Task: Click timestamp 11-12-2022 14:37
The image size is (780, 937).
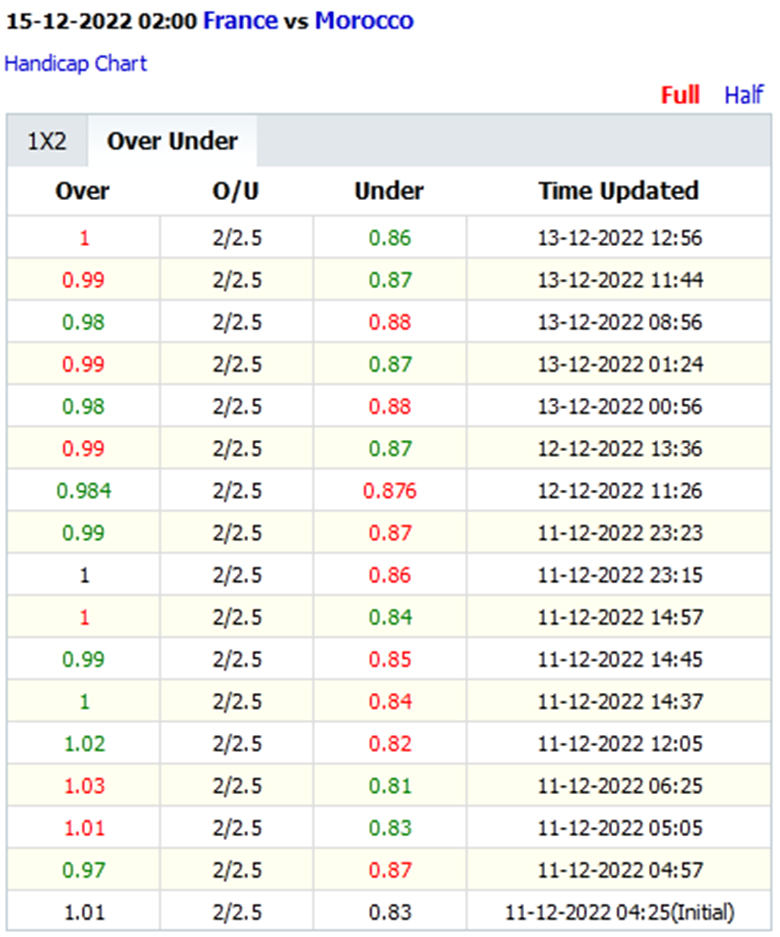Action: tap(620, 701)
